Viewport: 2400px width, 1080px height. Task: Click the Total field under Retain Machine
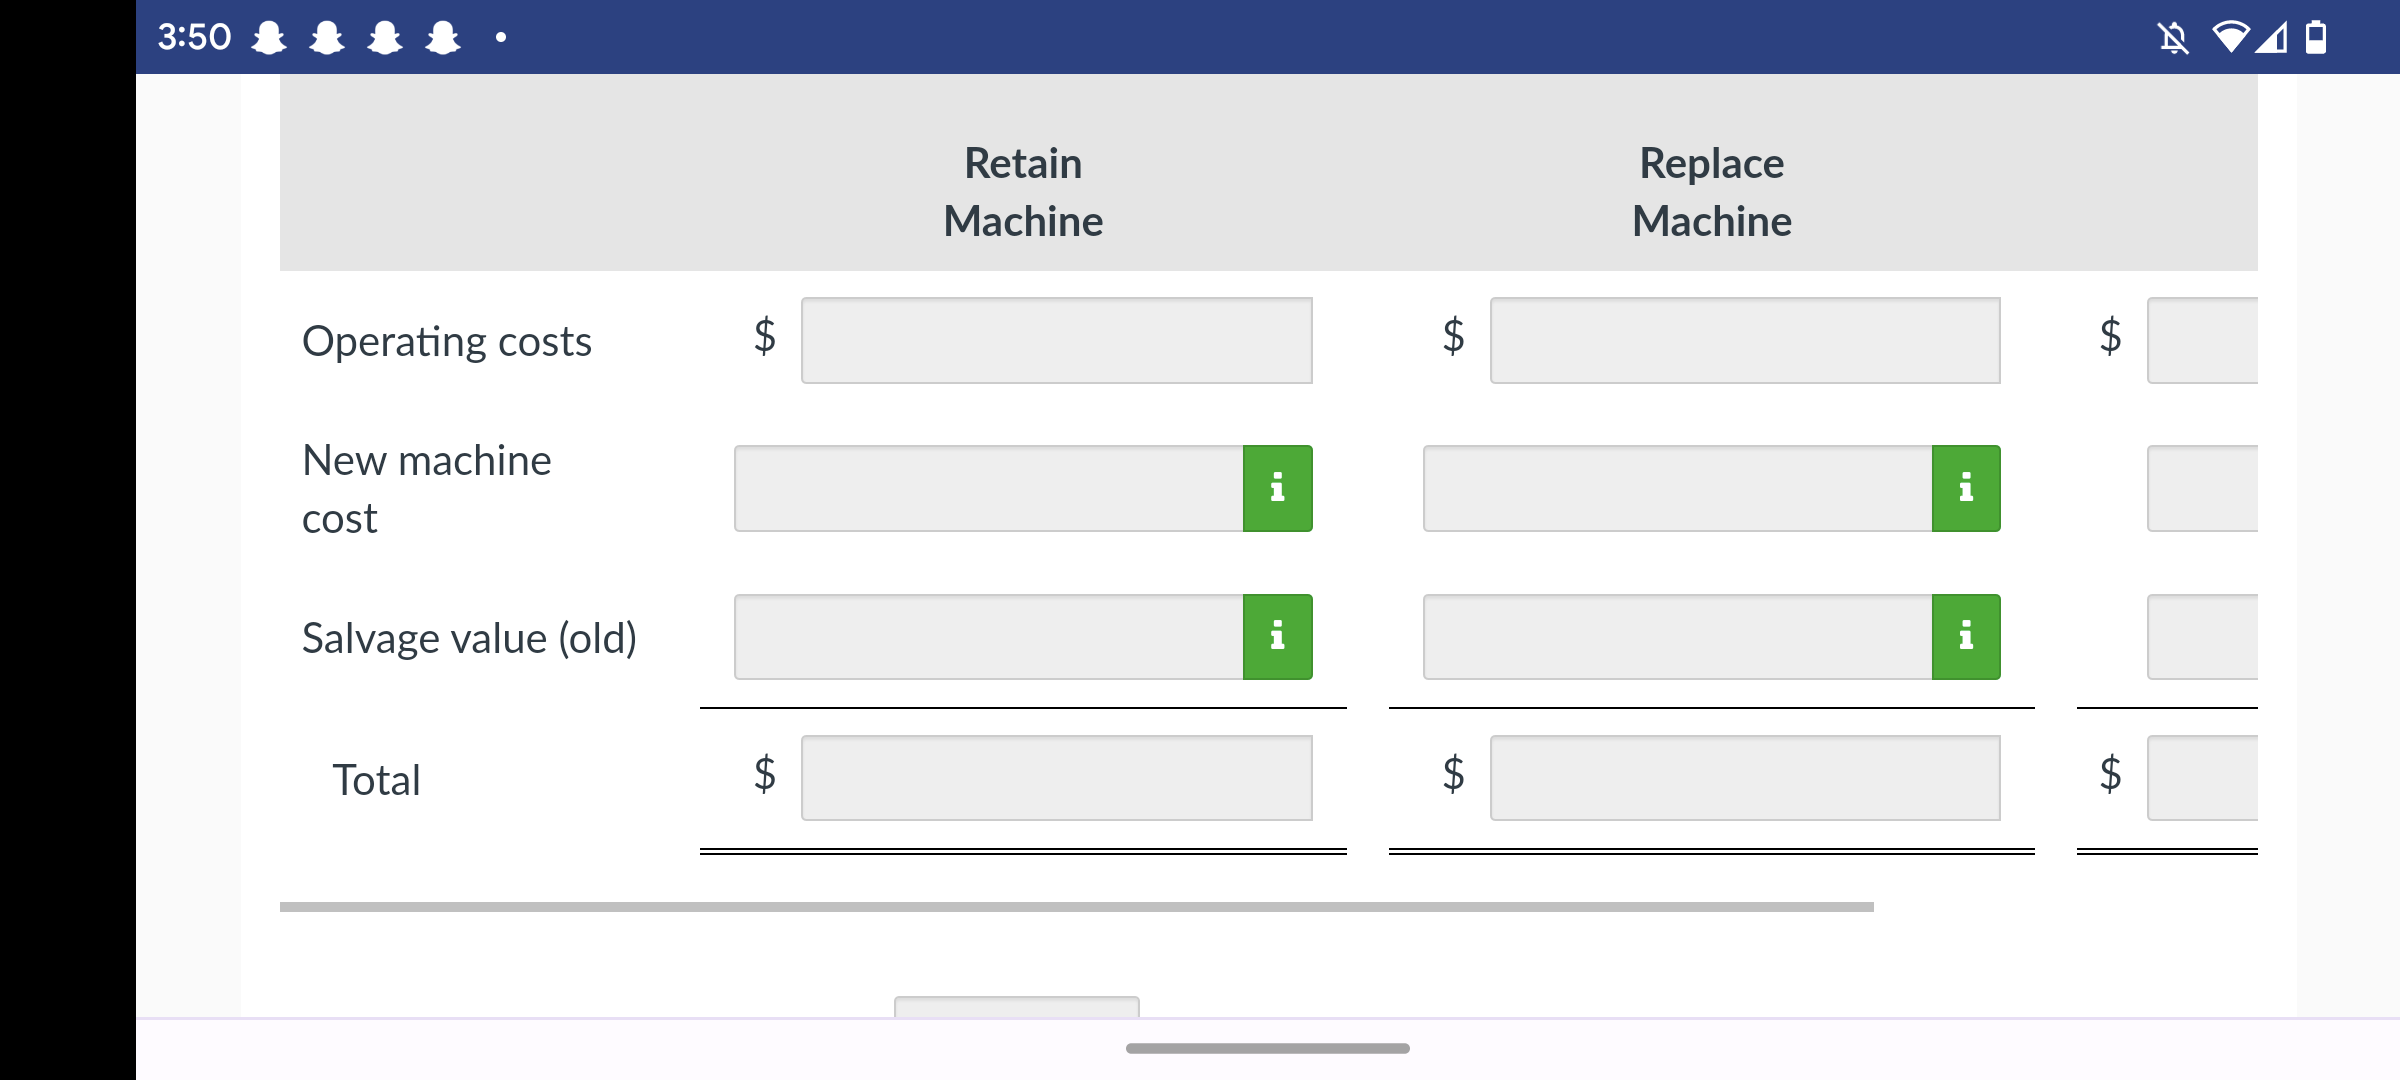[1055, 778]
